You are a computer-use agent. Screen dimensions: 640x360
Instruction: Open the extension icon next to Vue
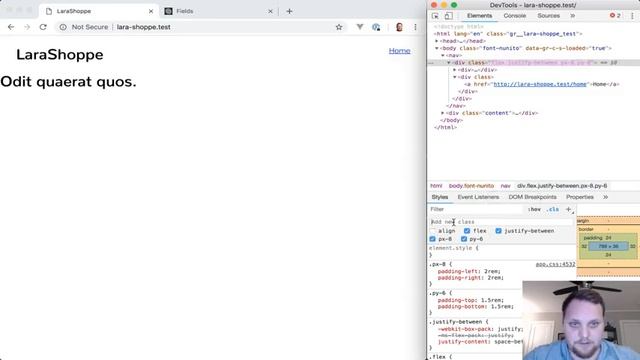click(376, 27)
